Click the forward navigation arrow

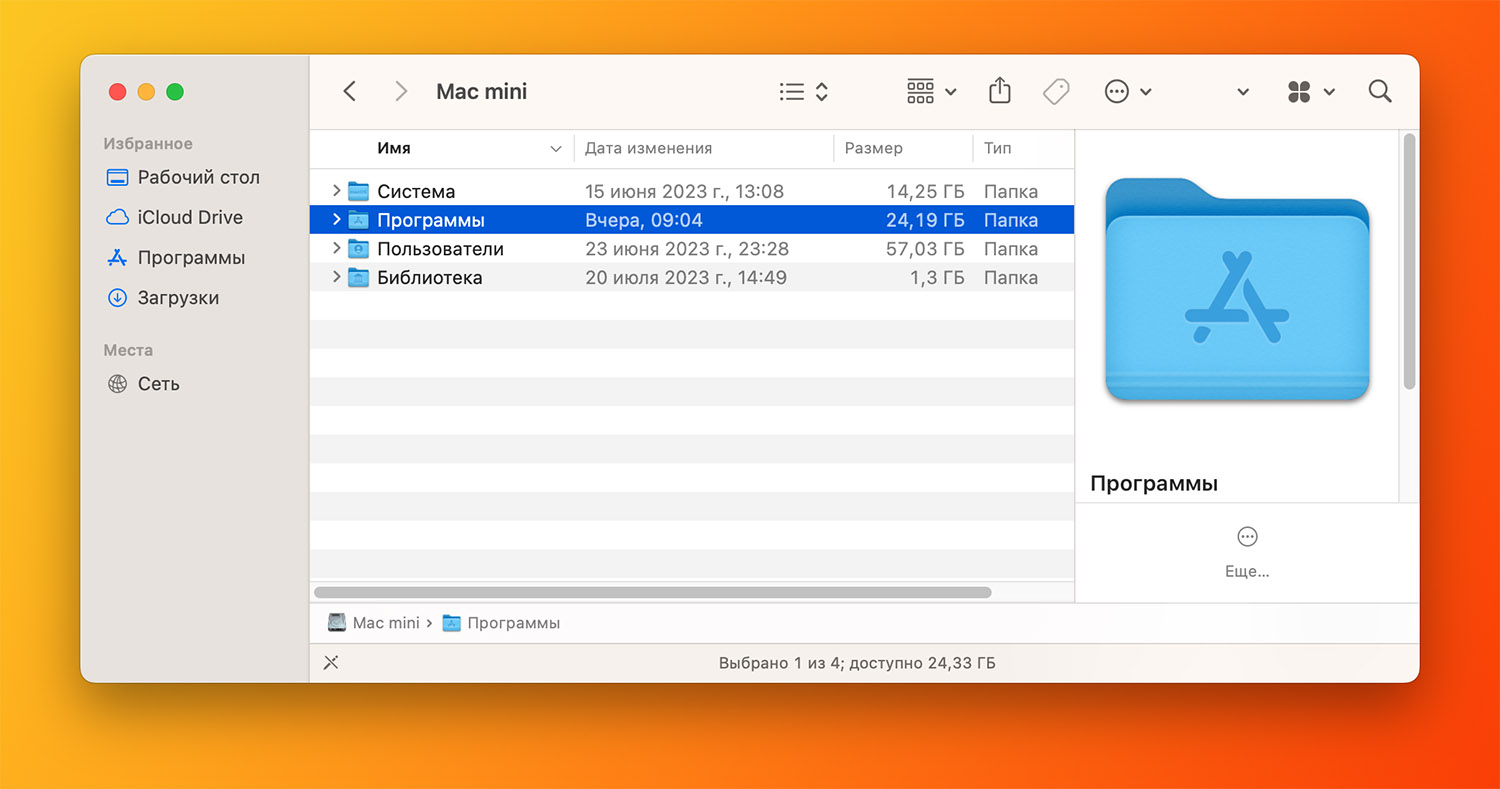pos(401,91)
